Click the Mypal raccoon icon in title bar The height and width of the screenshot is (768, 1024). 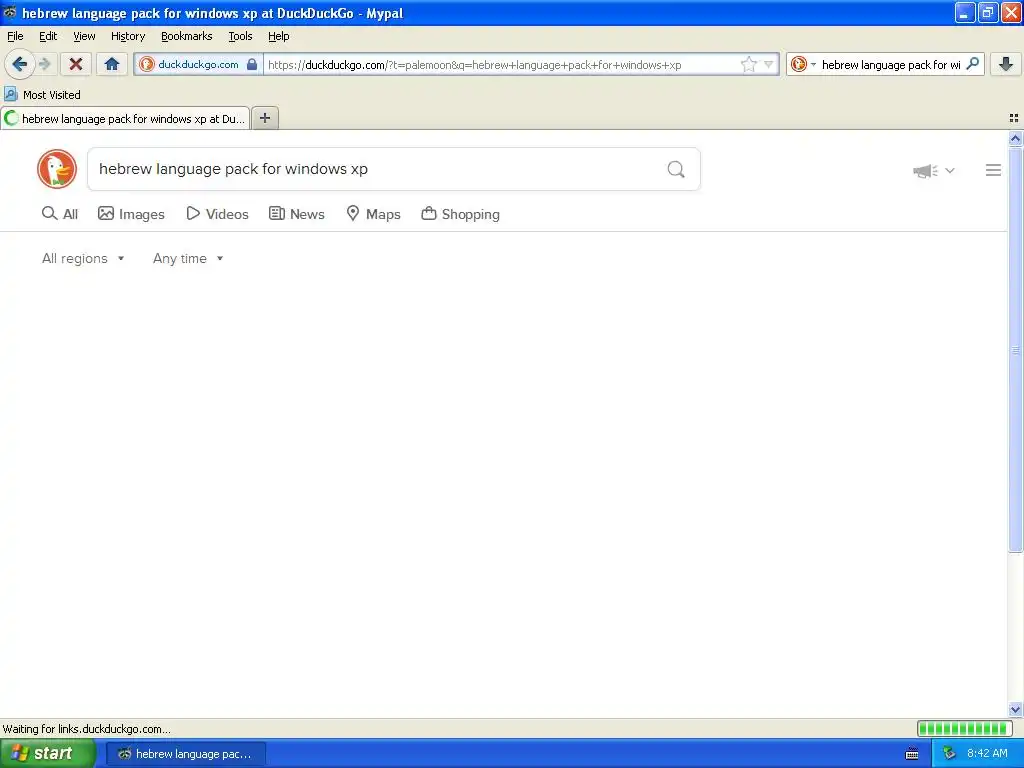tap(10, 12)
